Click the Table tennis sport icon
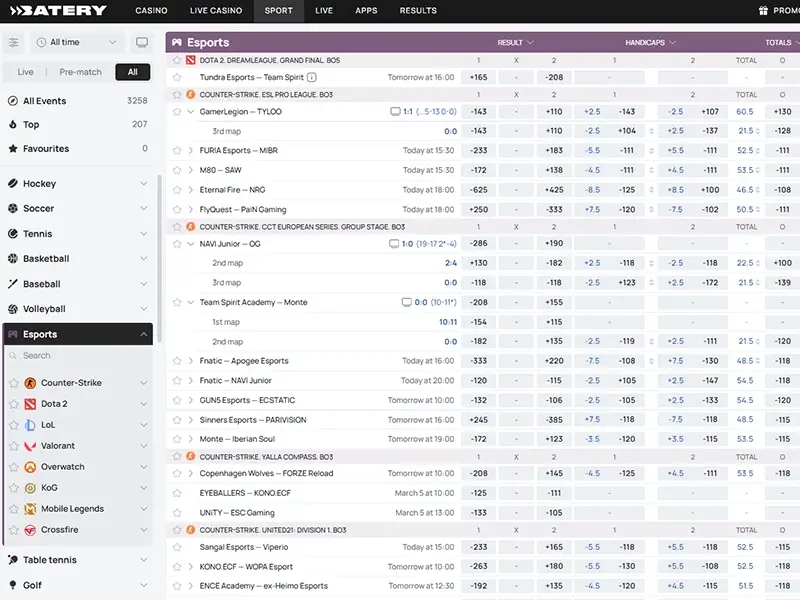 click(x=13, y=560)
